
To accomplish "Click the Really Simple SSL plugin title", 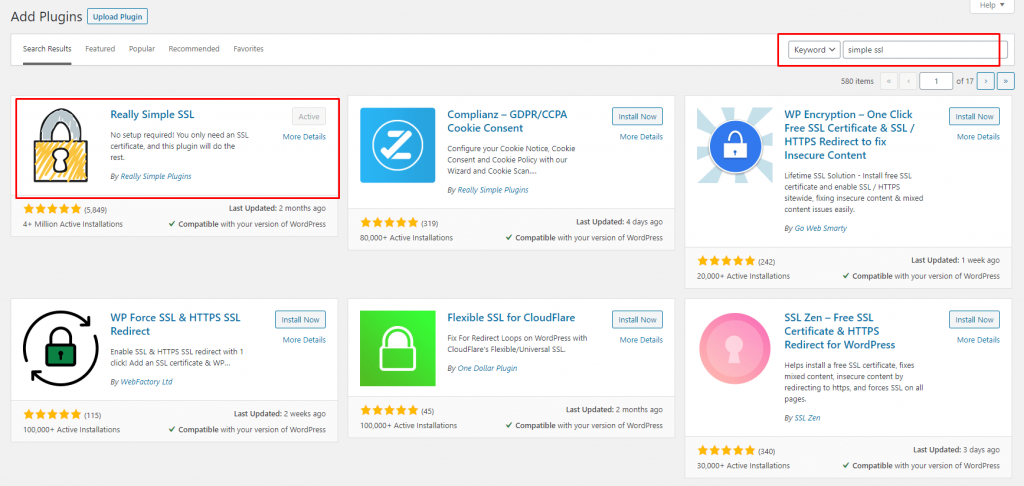I will [152, 114].
